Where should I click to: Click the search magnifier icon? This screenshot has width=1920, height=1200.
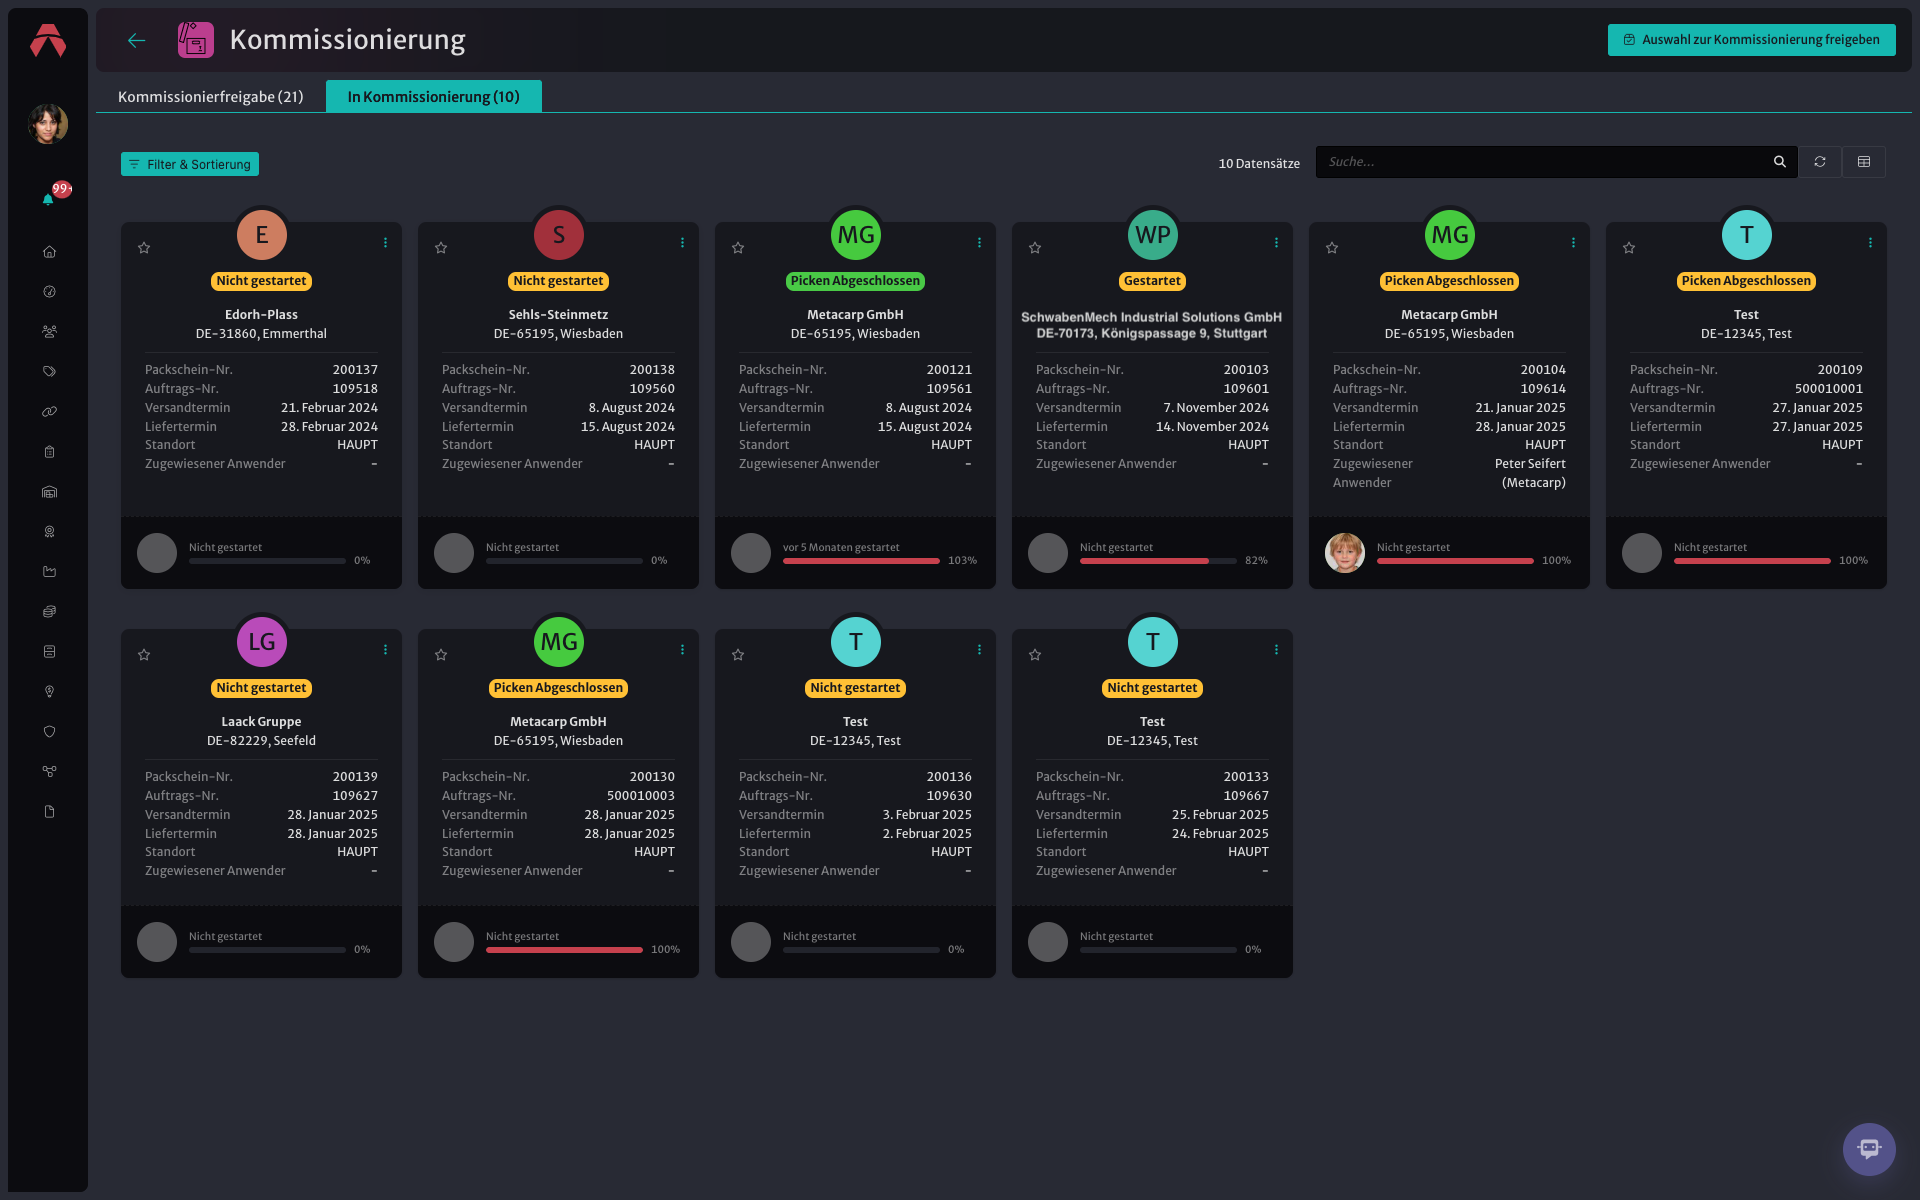tap(1779, 162)
